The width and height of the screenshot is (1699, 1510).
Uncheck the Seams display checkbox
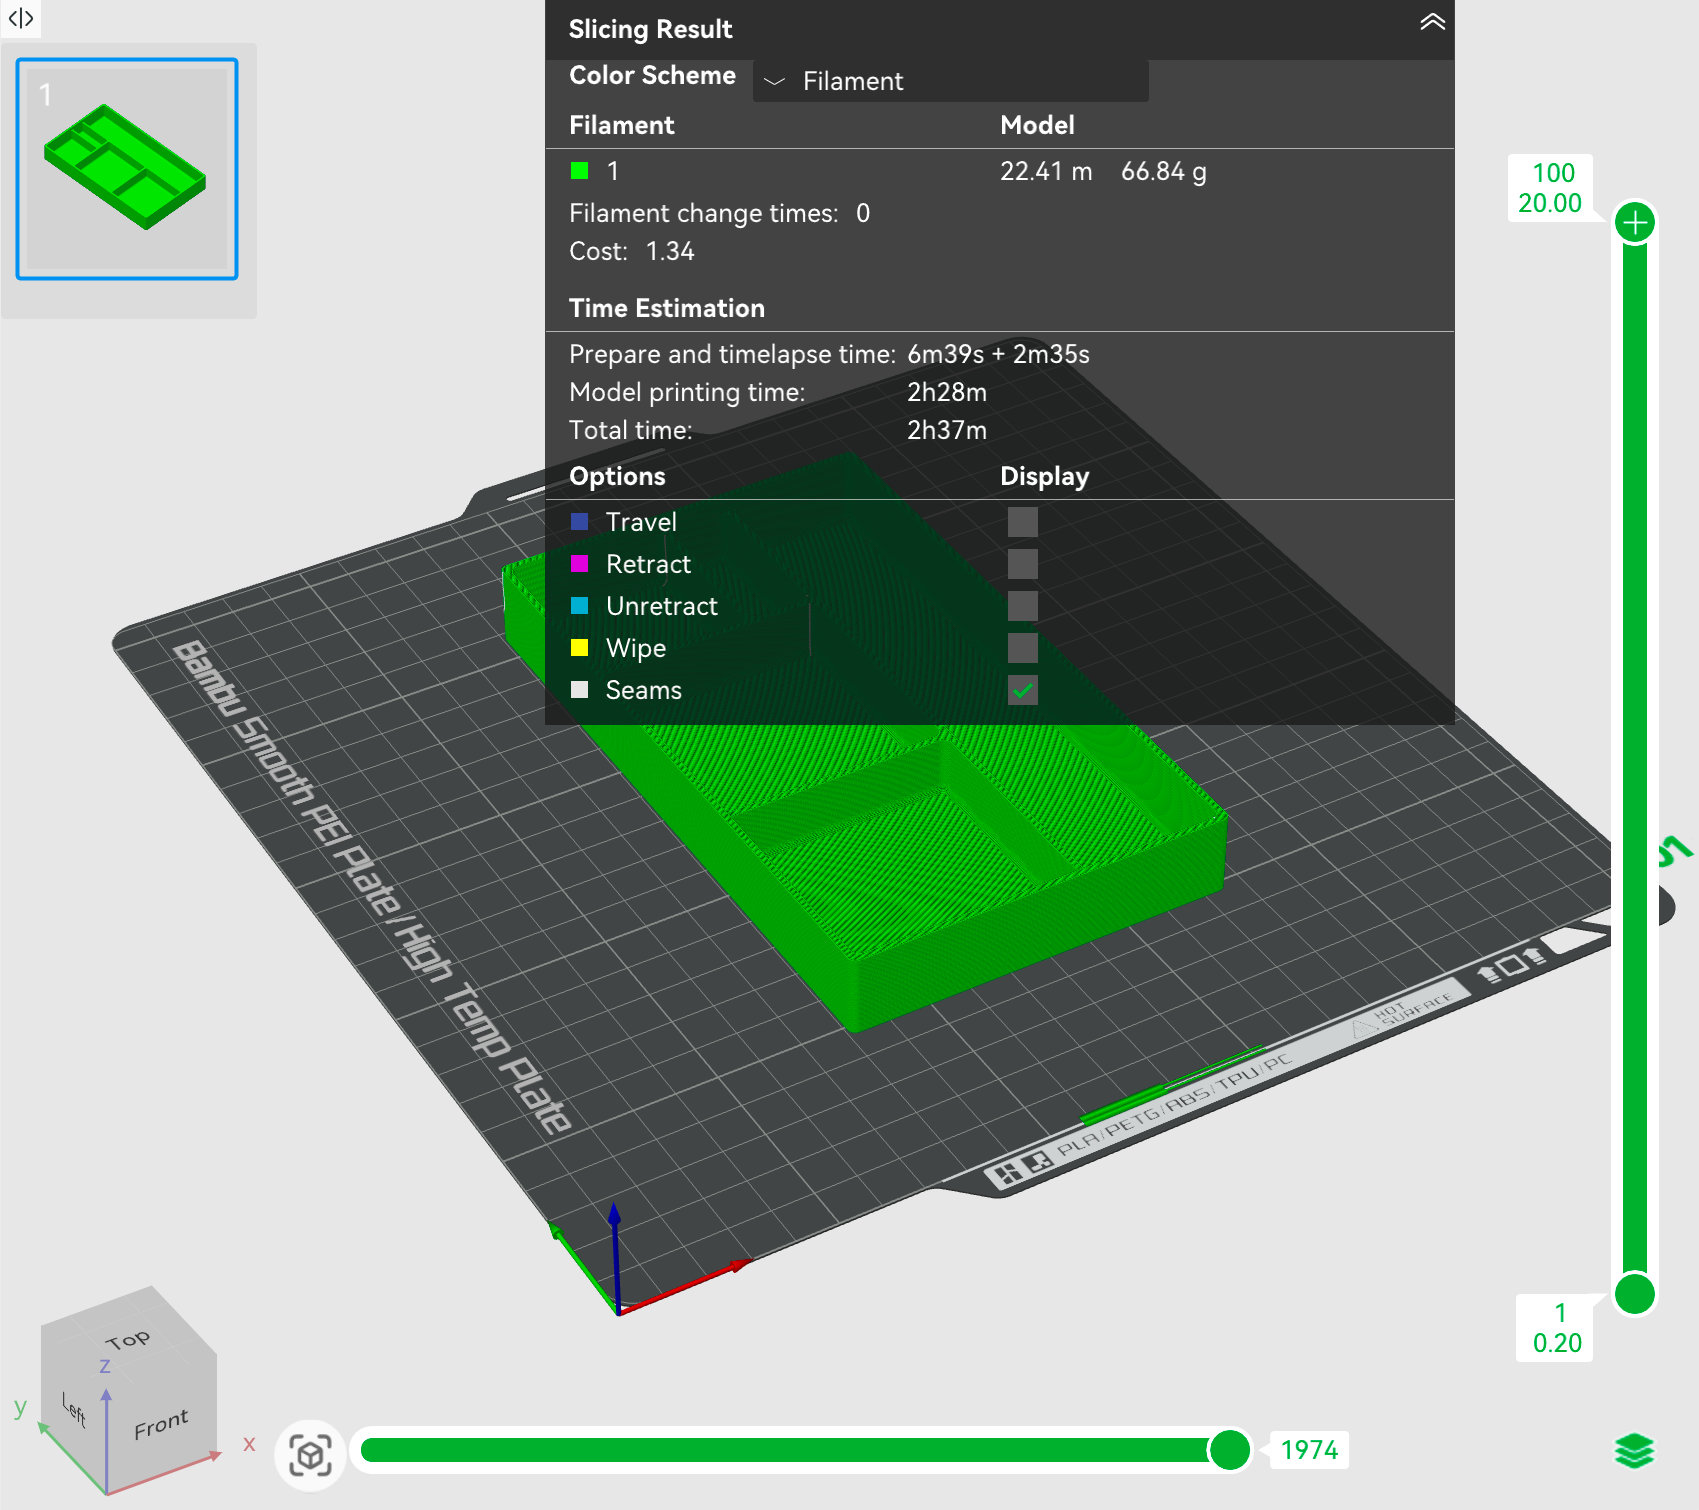pyautogui.click(x=1022, y=690)
